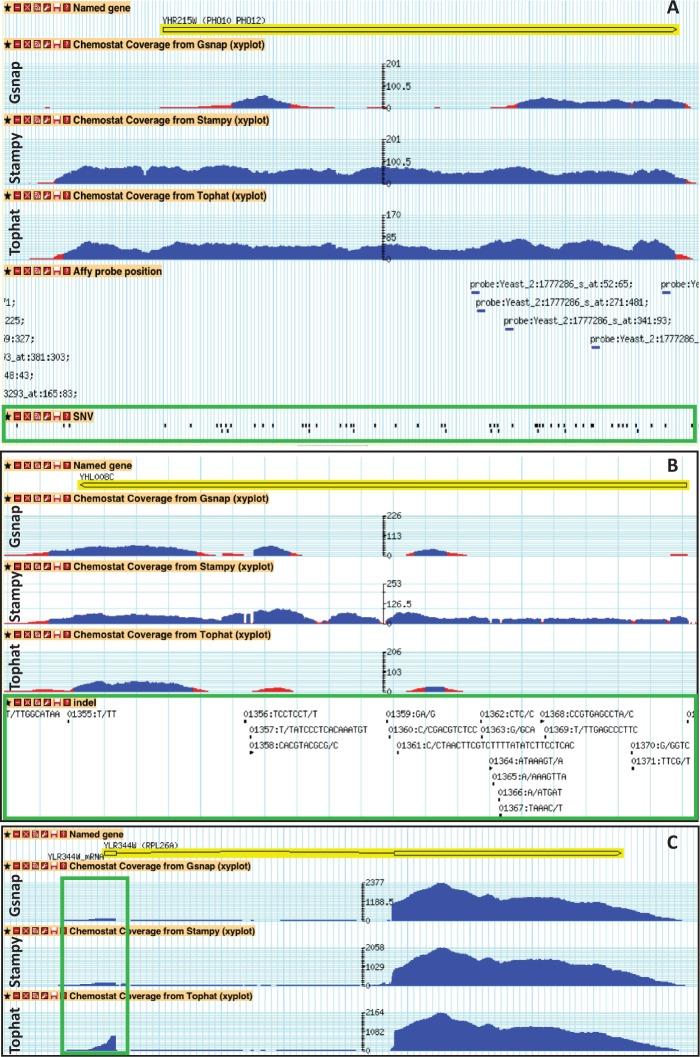The width and height of the screenshot is (700, 1057).
Task: Open help for the Affy probe position track
Action: 67,271
